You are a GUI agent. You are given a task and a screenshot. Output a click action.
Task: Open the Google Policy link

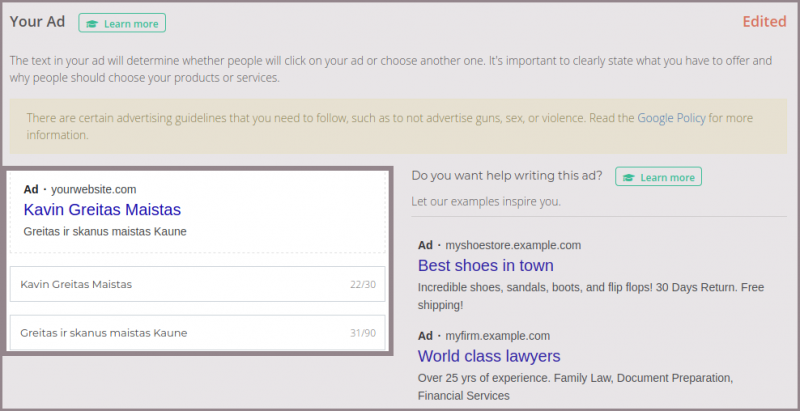(671, 118)
